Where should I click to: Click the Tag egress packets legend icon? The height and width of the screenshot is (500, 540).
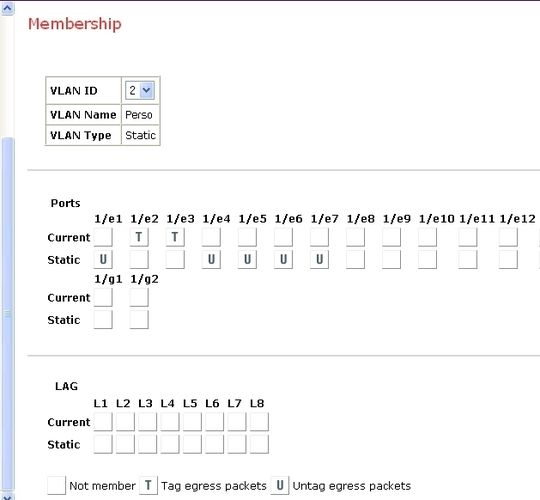pyautogui.click(x=148, y=486)
